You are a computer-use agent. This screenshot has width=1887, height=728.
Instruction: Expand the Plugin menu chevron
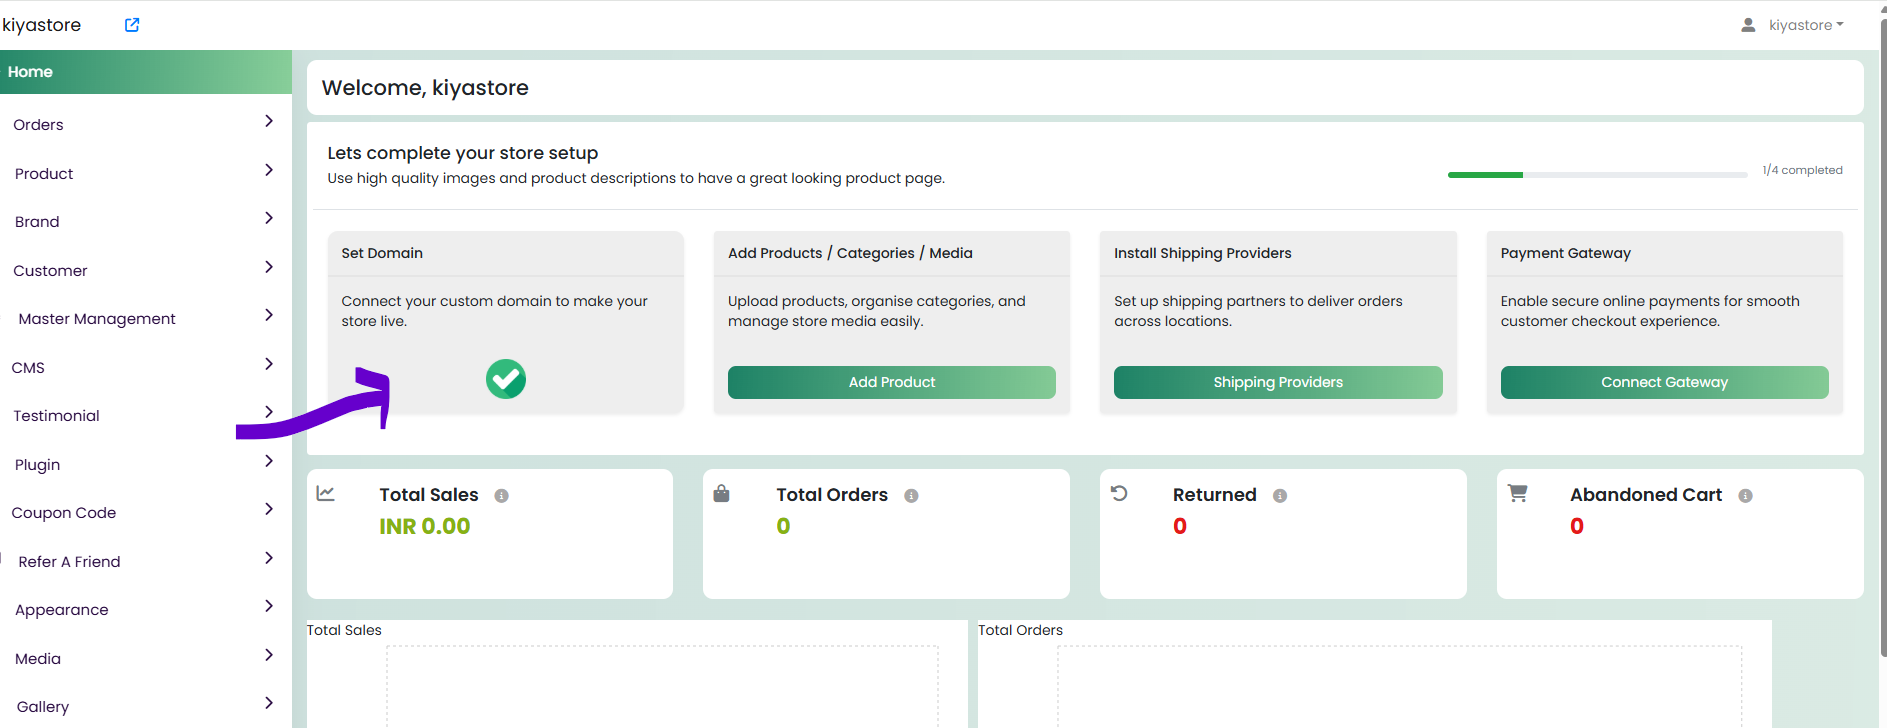point(269,461)
